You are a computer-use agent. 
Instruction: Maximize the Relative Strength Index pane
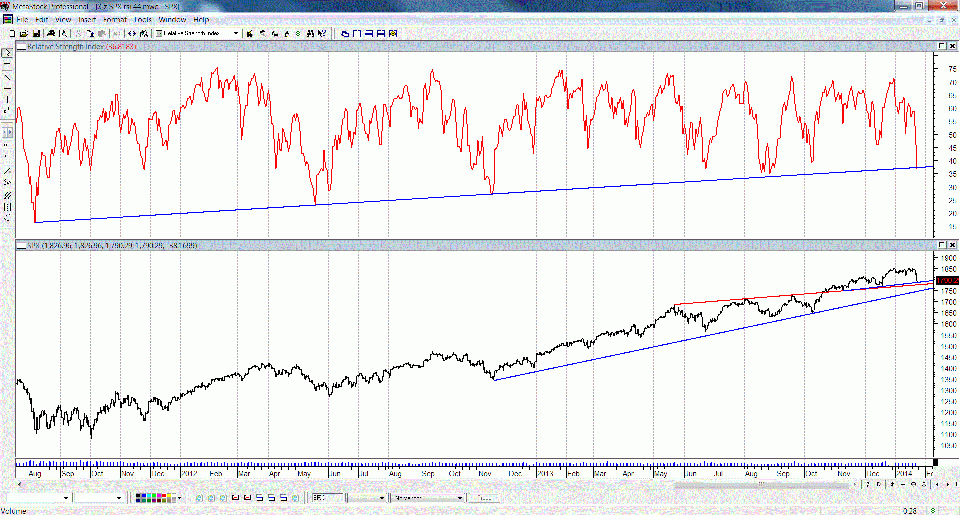click(x=942, y=47)
